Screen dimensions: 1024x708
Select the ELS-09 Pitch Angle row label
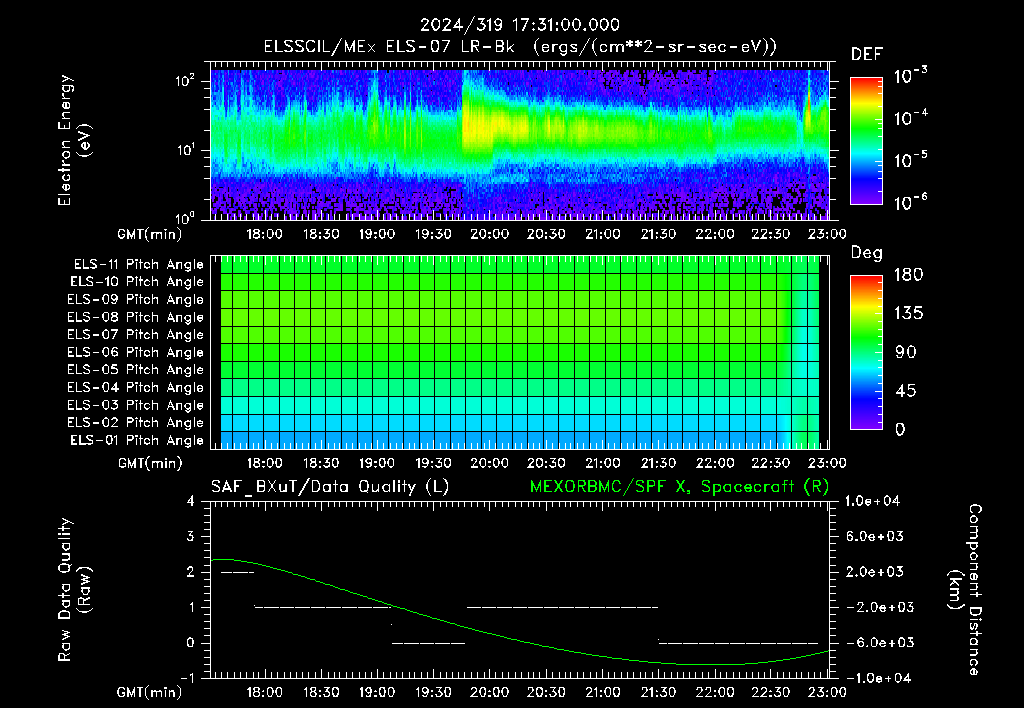136,300
